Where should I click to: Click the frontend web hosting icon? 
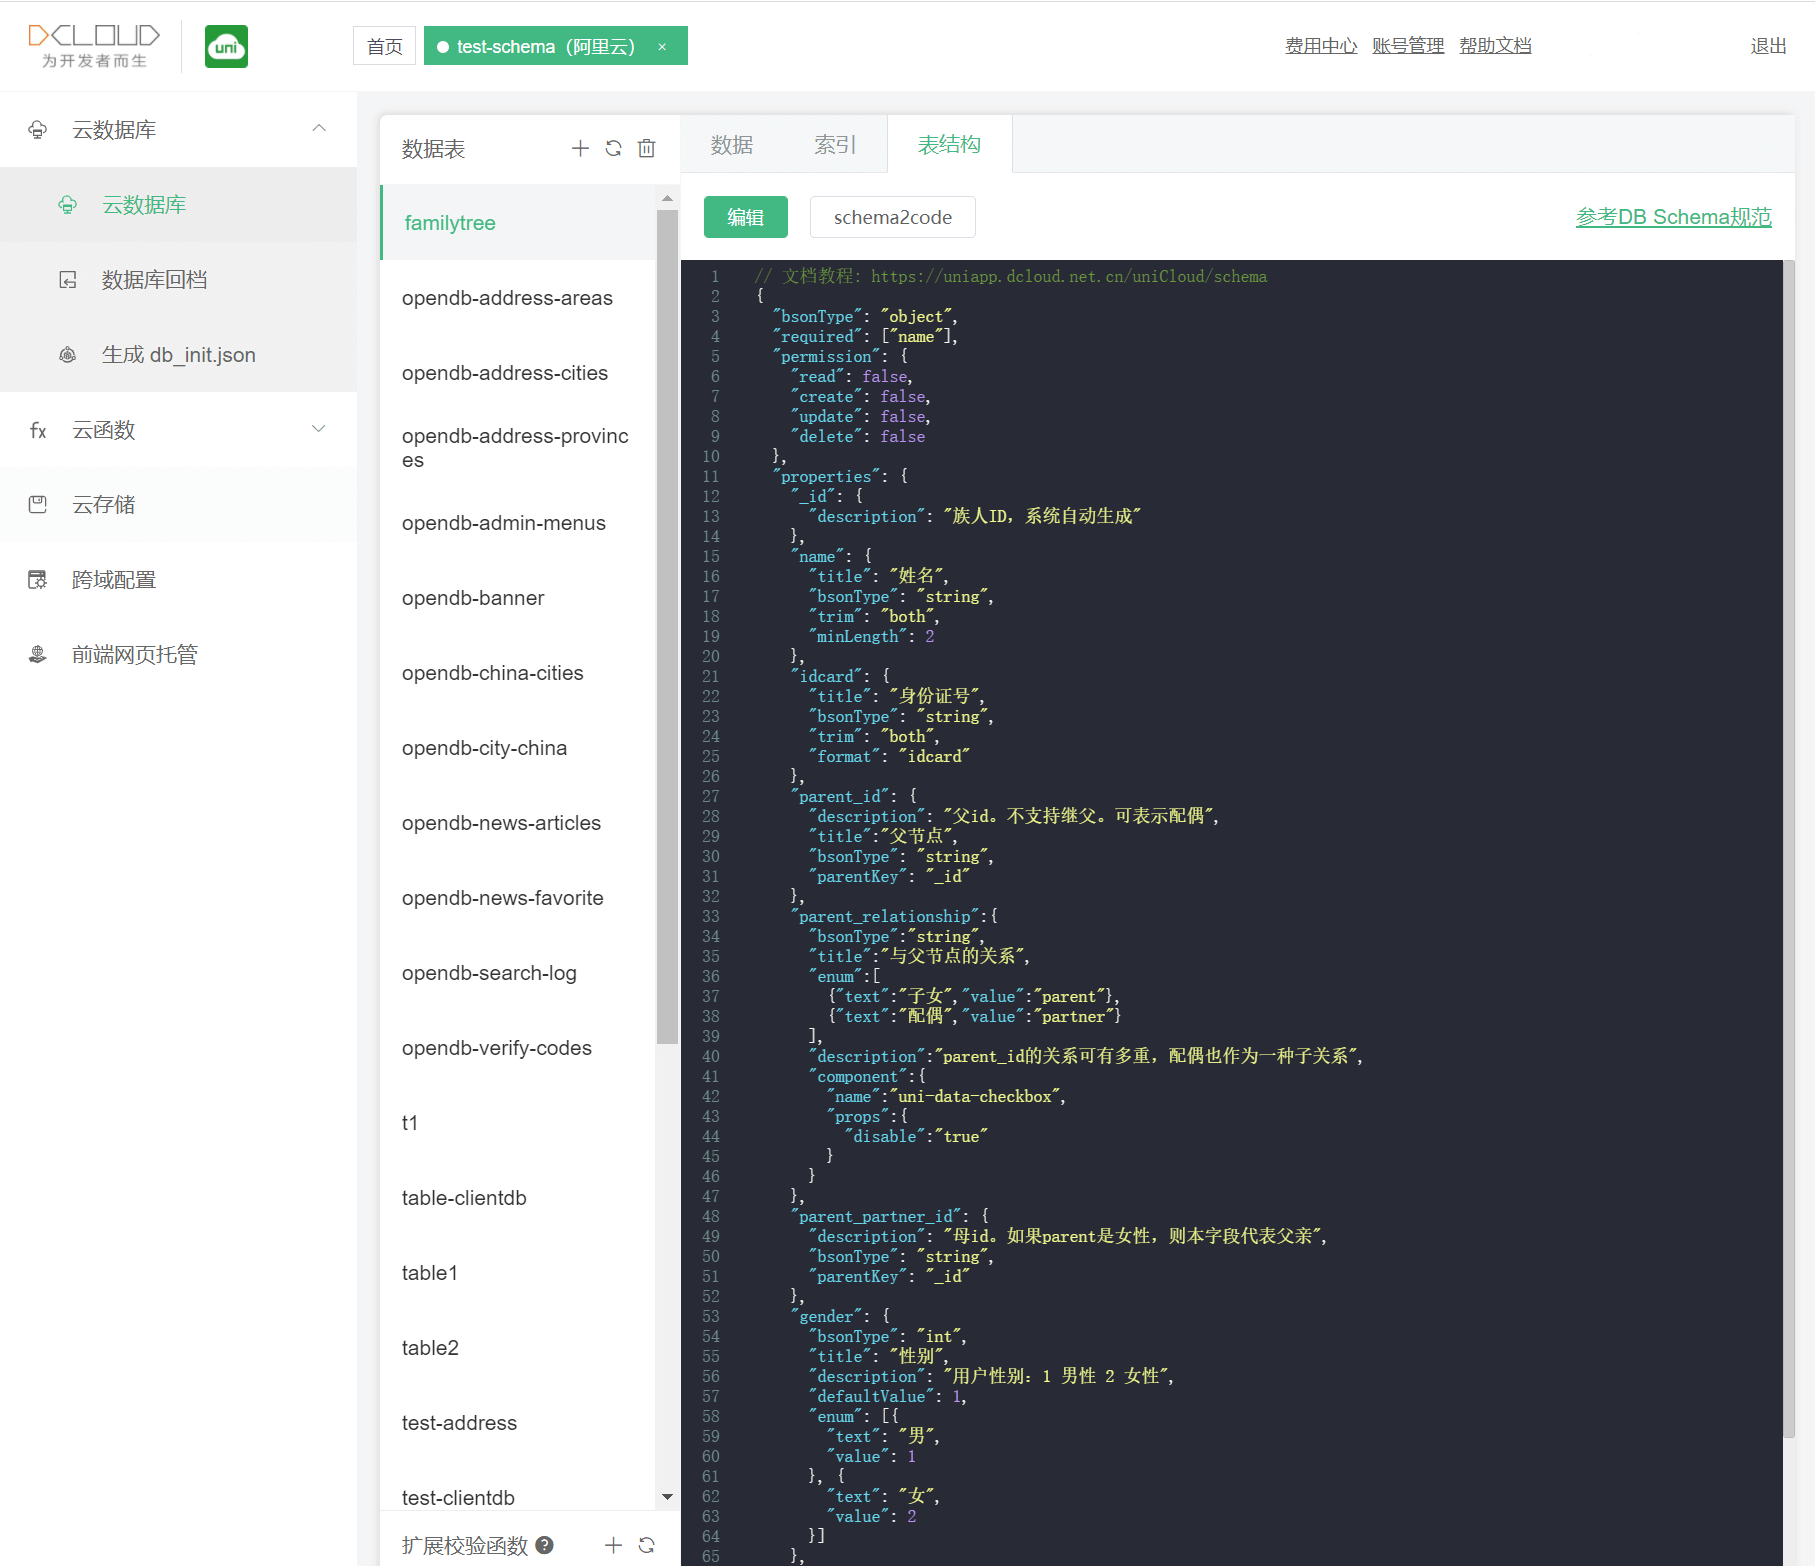tap(38, 655)
